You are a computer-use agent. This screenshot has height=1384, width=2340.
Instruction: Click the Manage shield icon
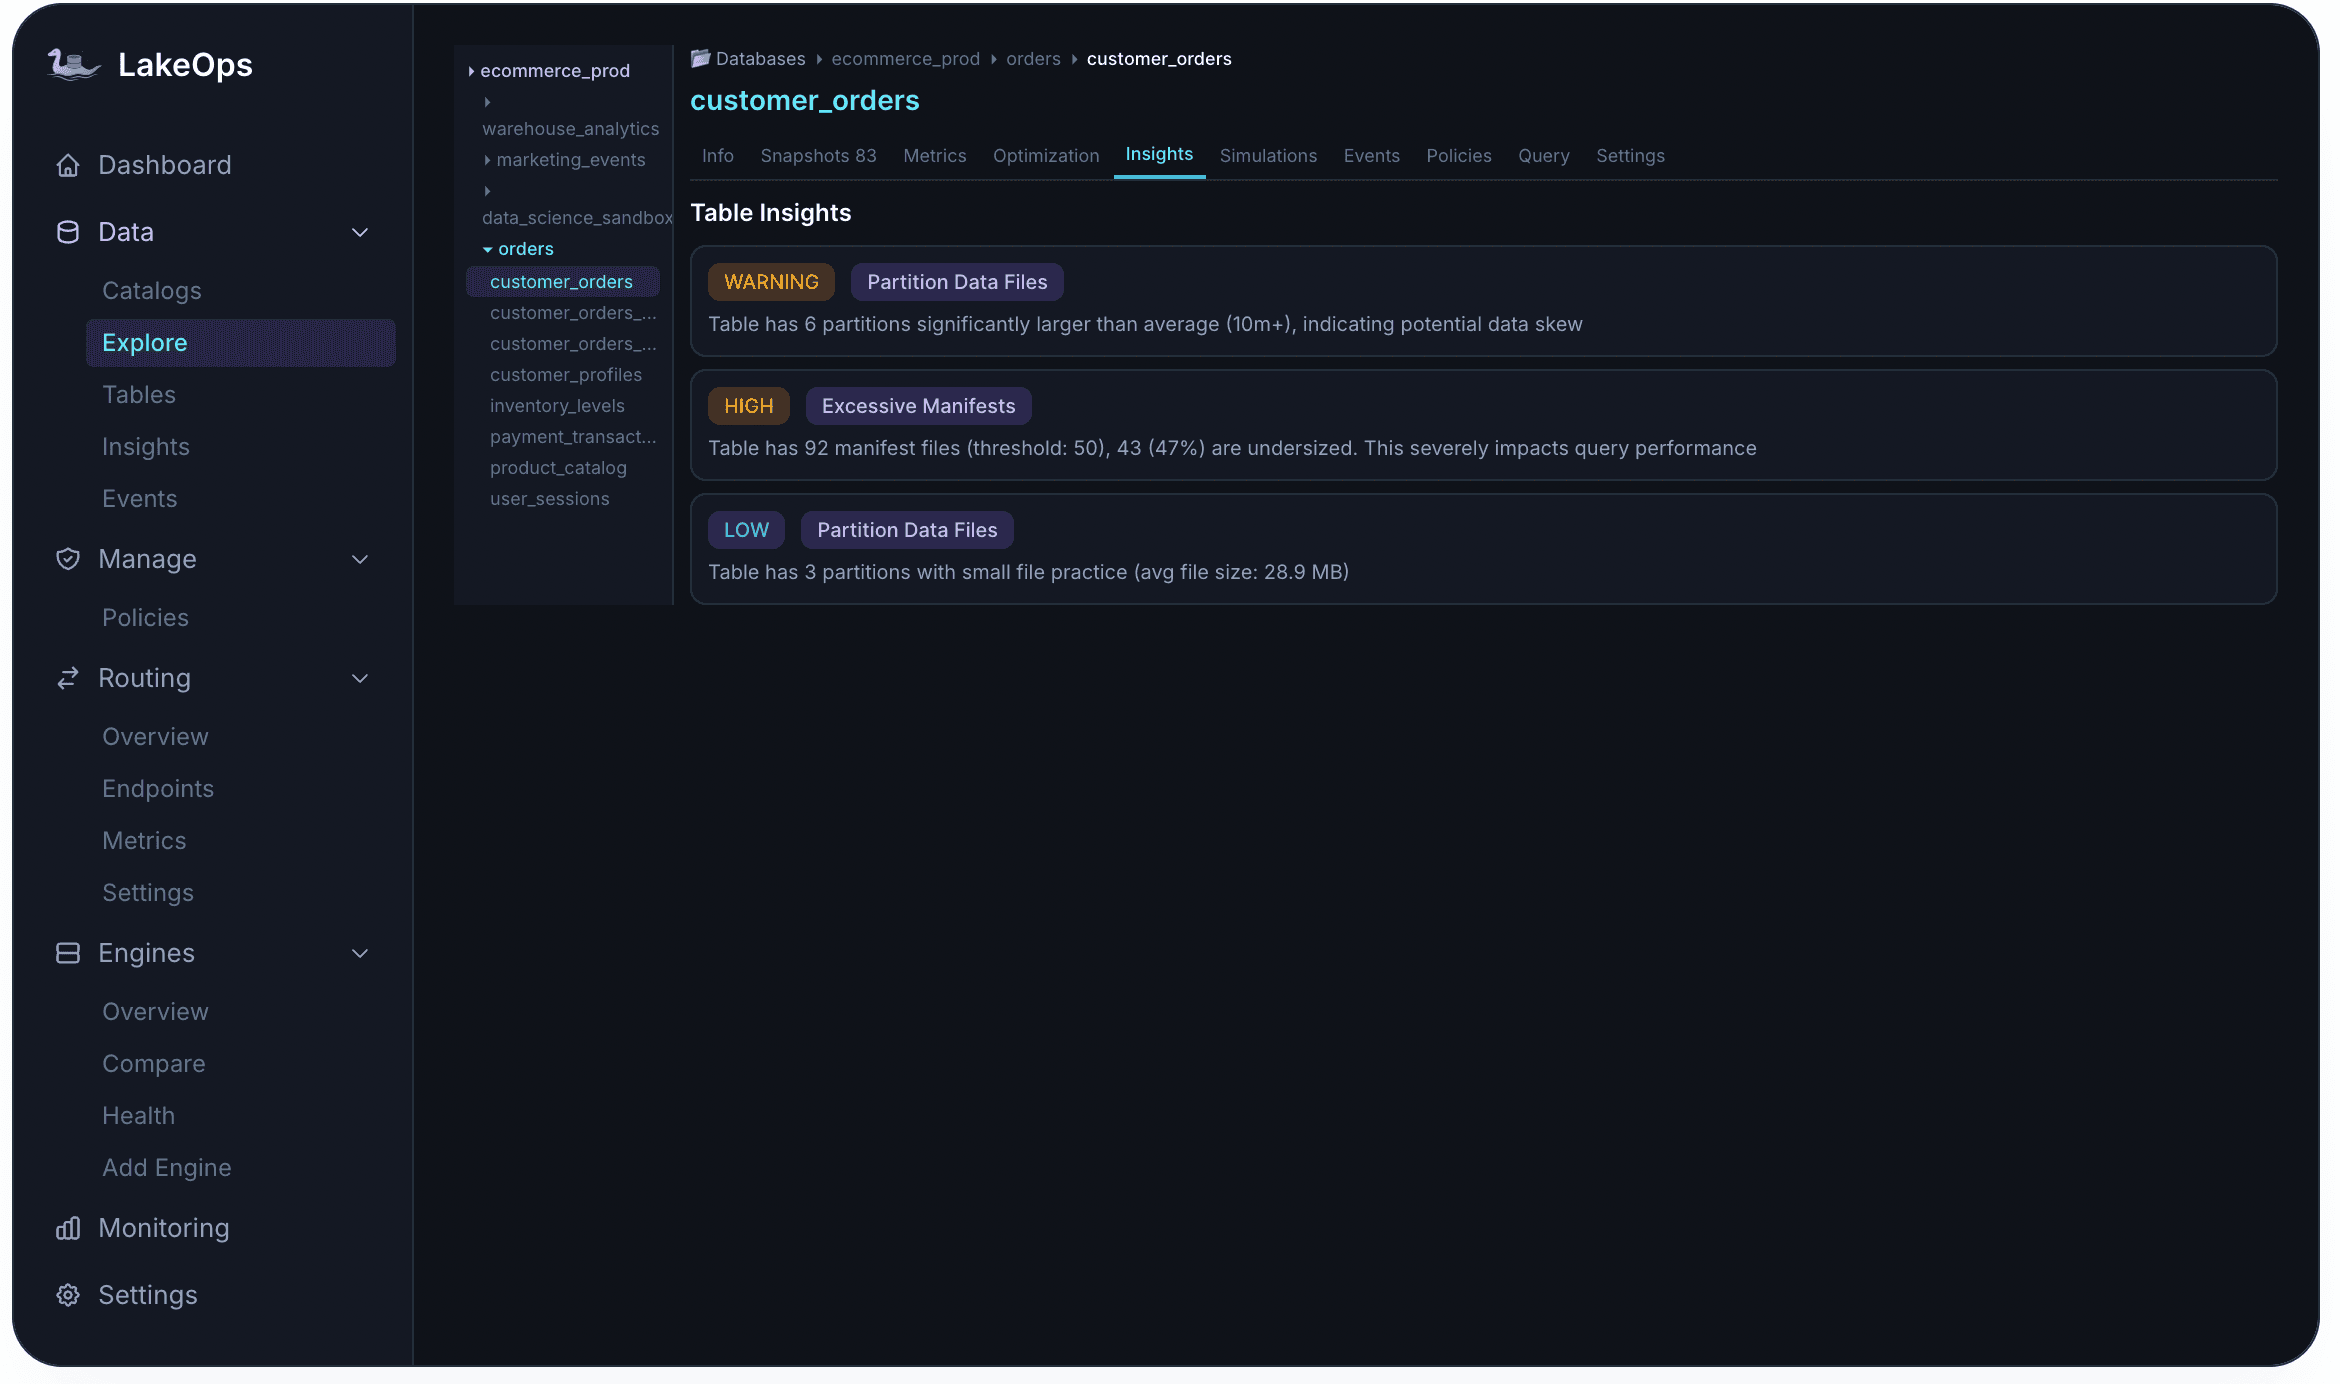pos(68,559)
